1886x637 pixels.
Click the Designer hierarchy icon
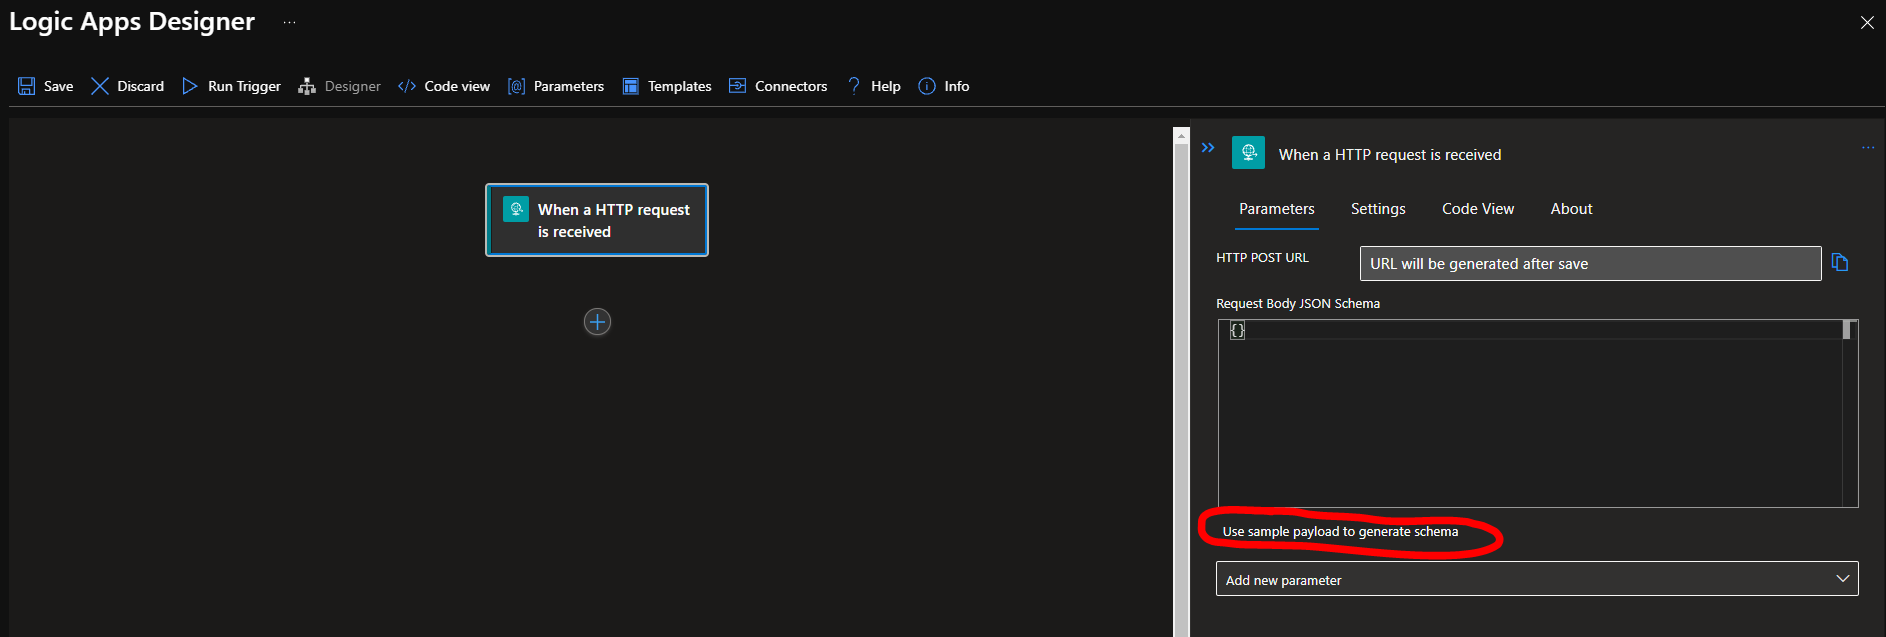307,86
